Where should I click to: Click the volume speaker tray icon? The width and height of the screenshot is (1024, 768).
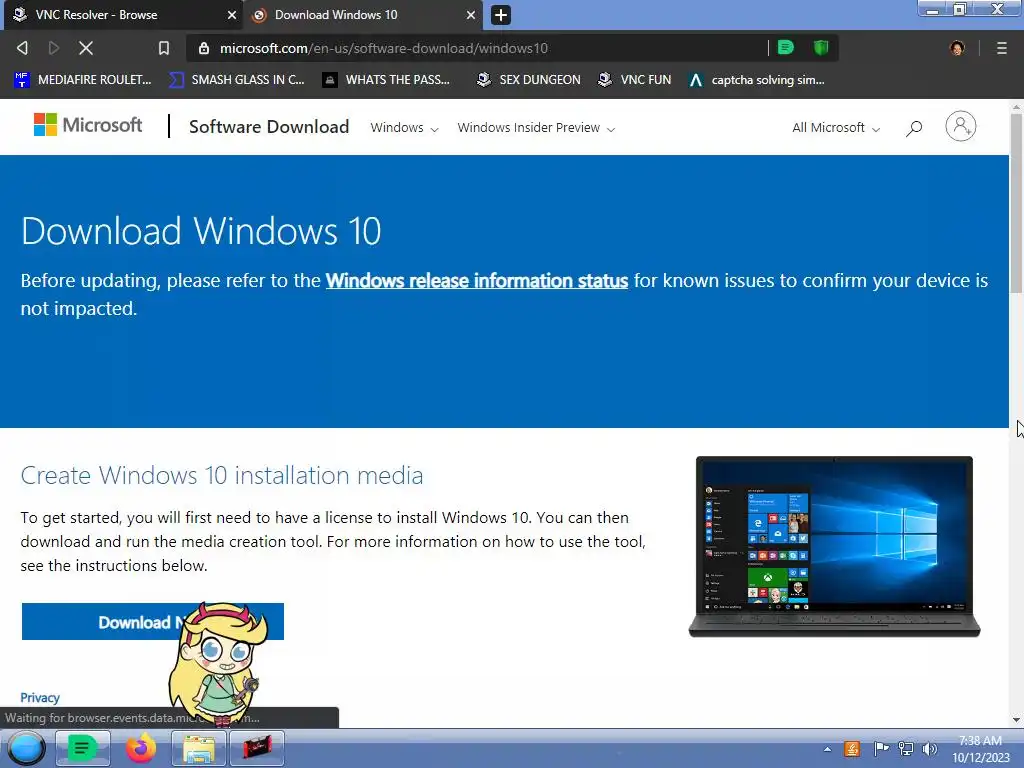[930, 749]
